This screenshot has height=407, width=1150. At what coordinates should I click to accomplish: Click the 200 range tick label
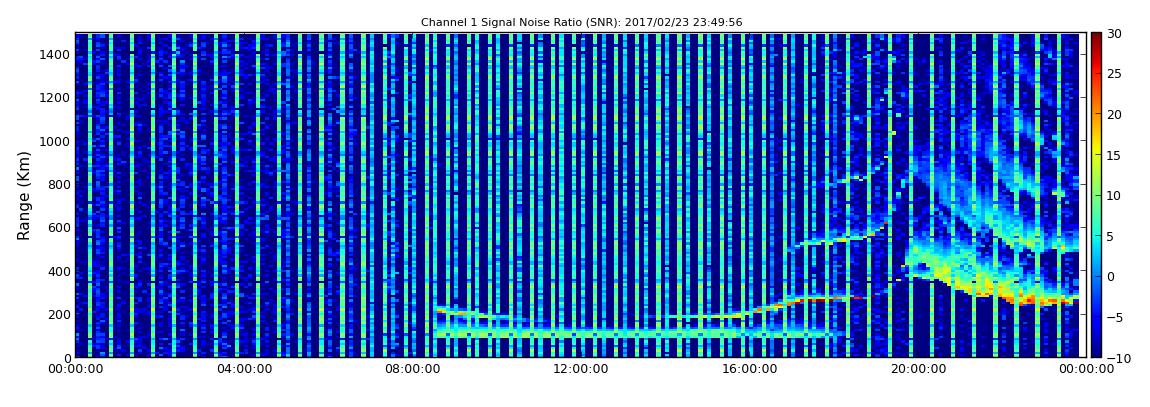(59, 314)
